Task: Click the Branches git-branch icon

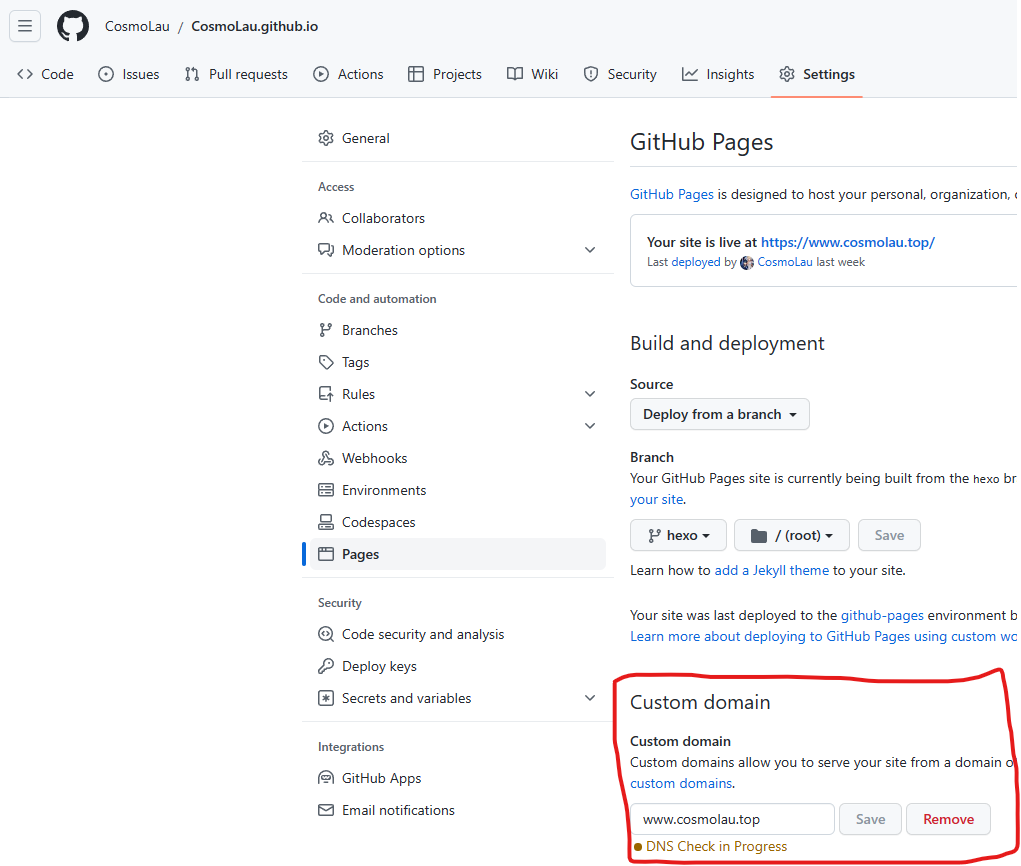Action: pyautogui.click(x=326, y=330)
